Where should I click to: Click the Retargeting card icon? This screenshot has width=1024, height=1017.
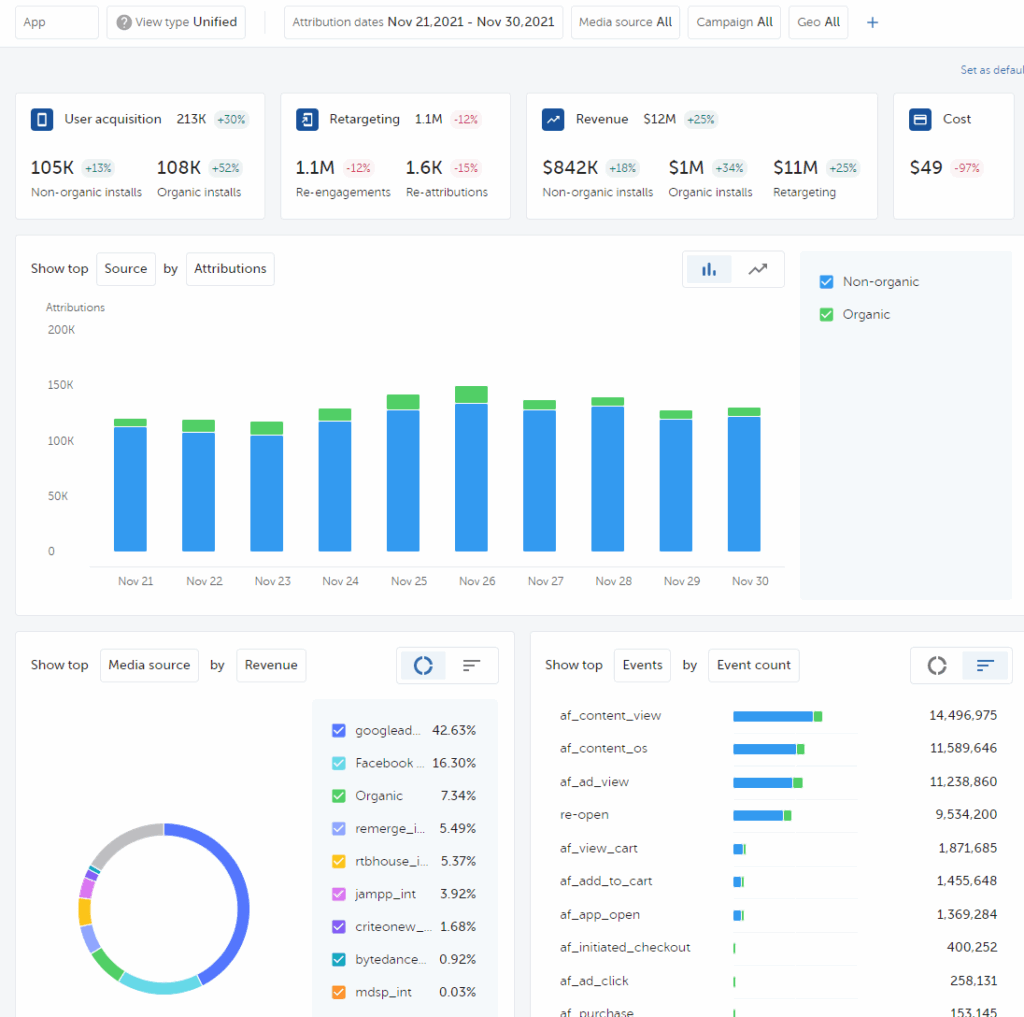307,120
